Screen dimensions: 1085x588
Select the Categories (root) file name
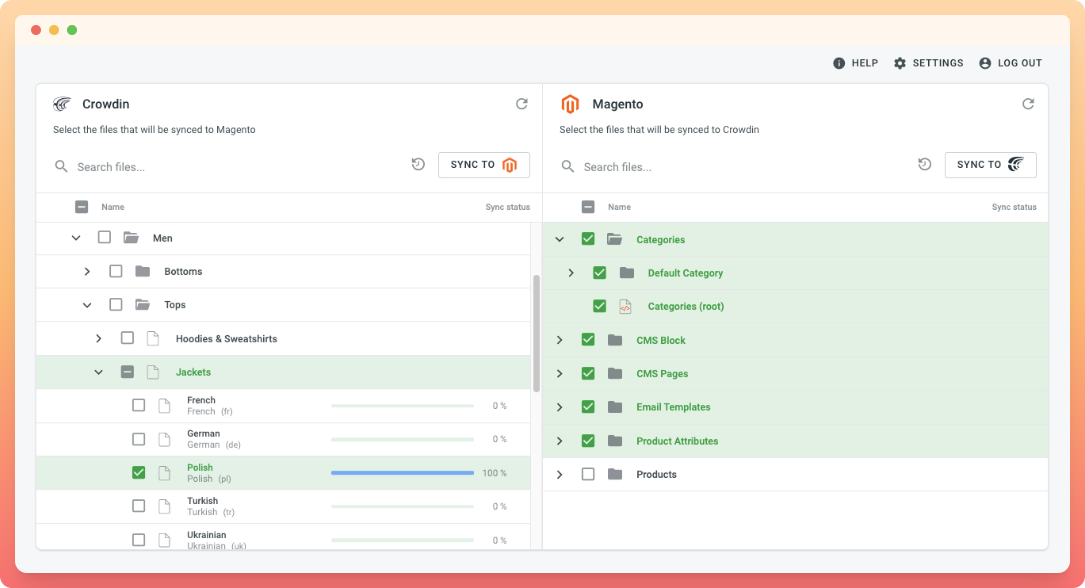(x=686, y=306)
